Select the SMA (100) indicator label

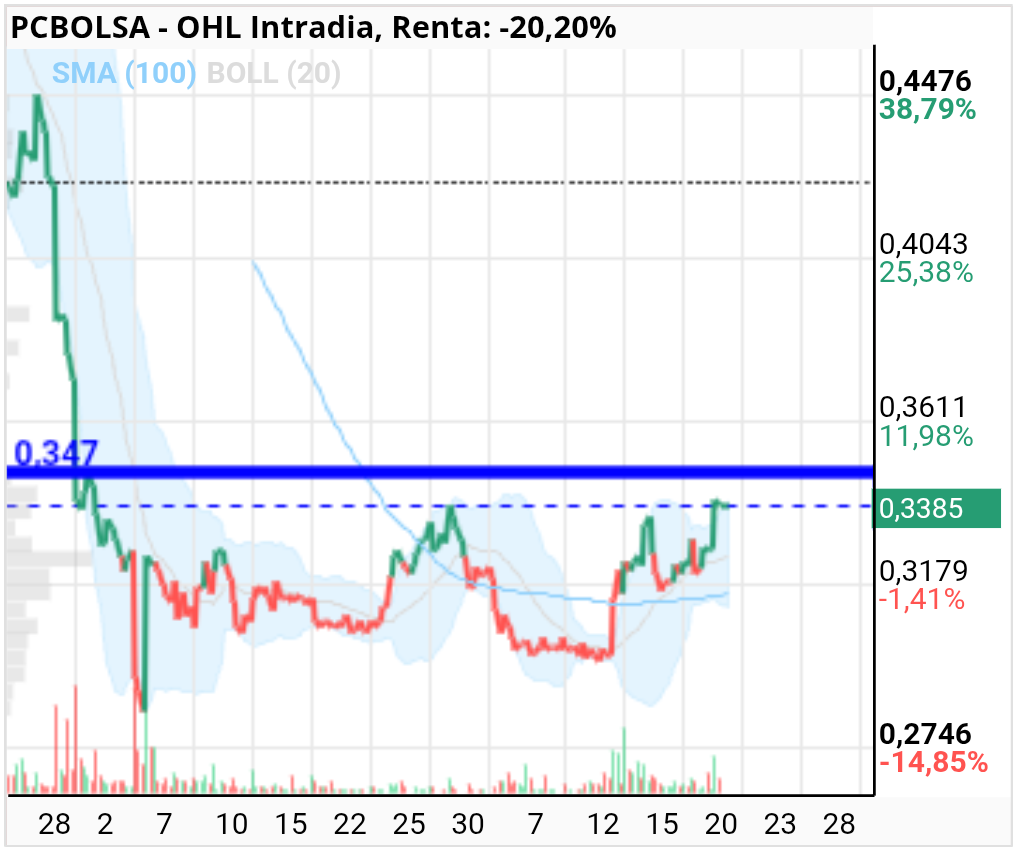click(123, 73)
